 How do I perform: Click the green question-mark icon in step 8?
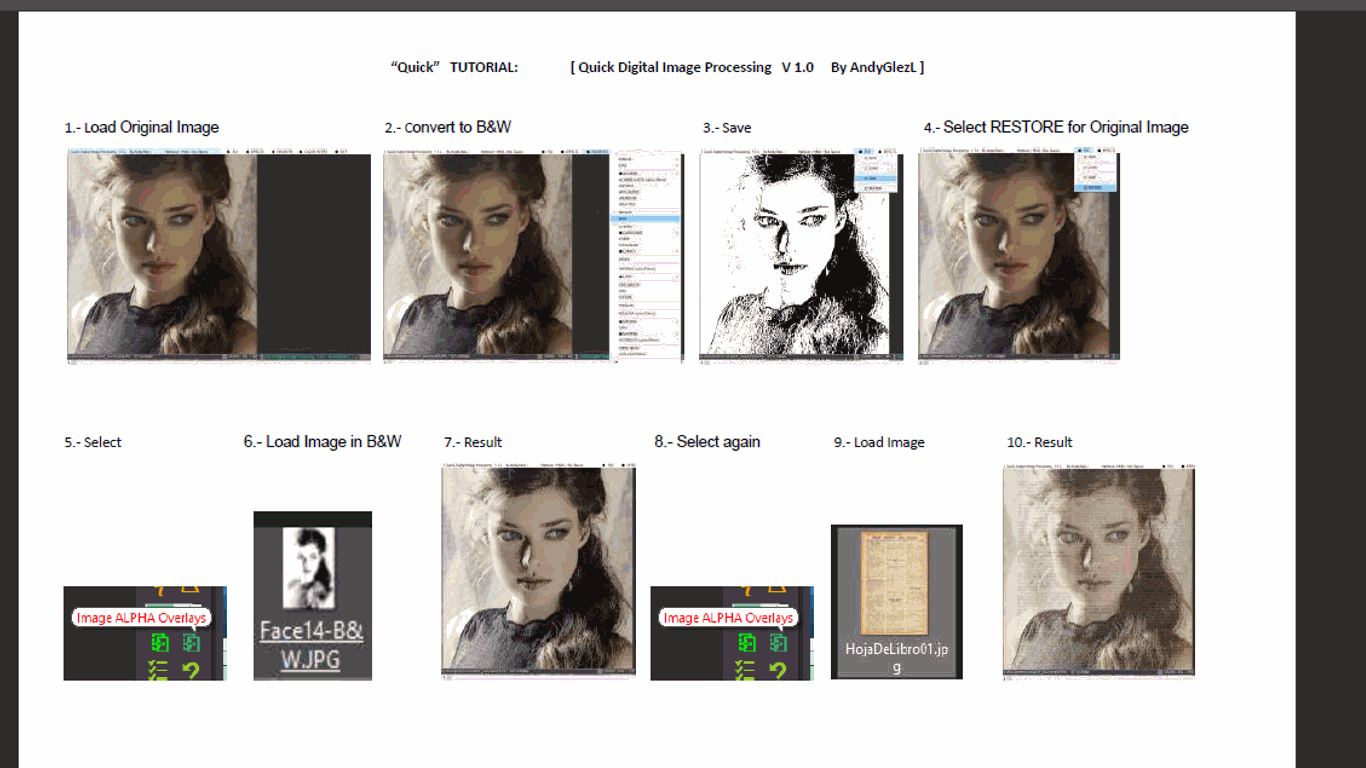coord(778,671)
